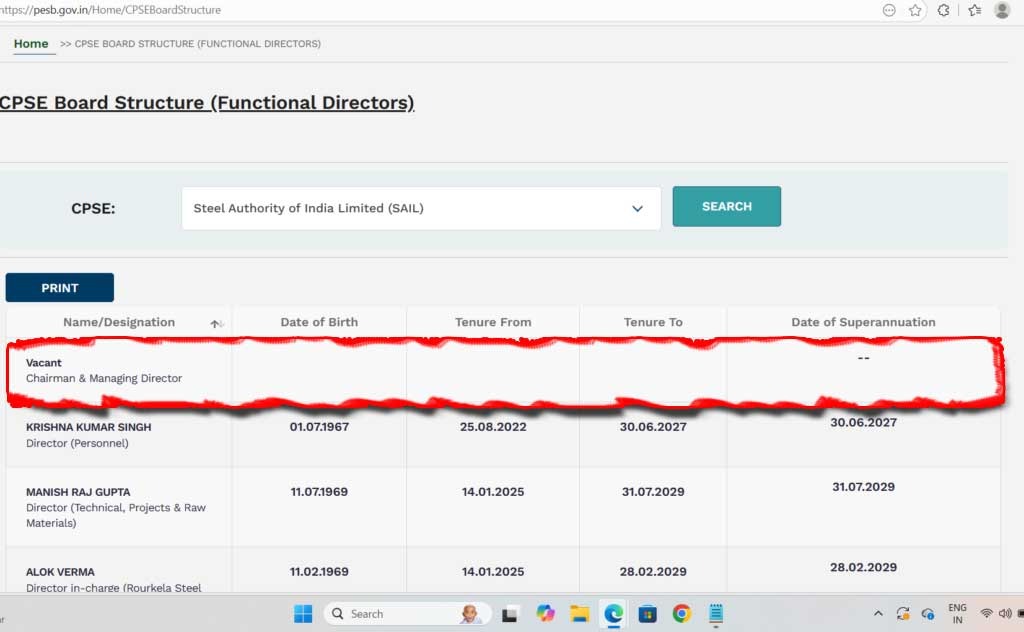The height and width of the screenshot is (632, 1024).
Task: Open the Copilot icon in the taskbar
Action: [x=545, y=613]
